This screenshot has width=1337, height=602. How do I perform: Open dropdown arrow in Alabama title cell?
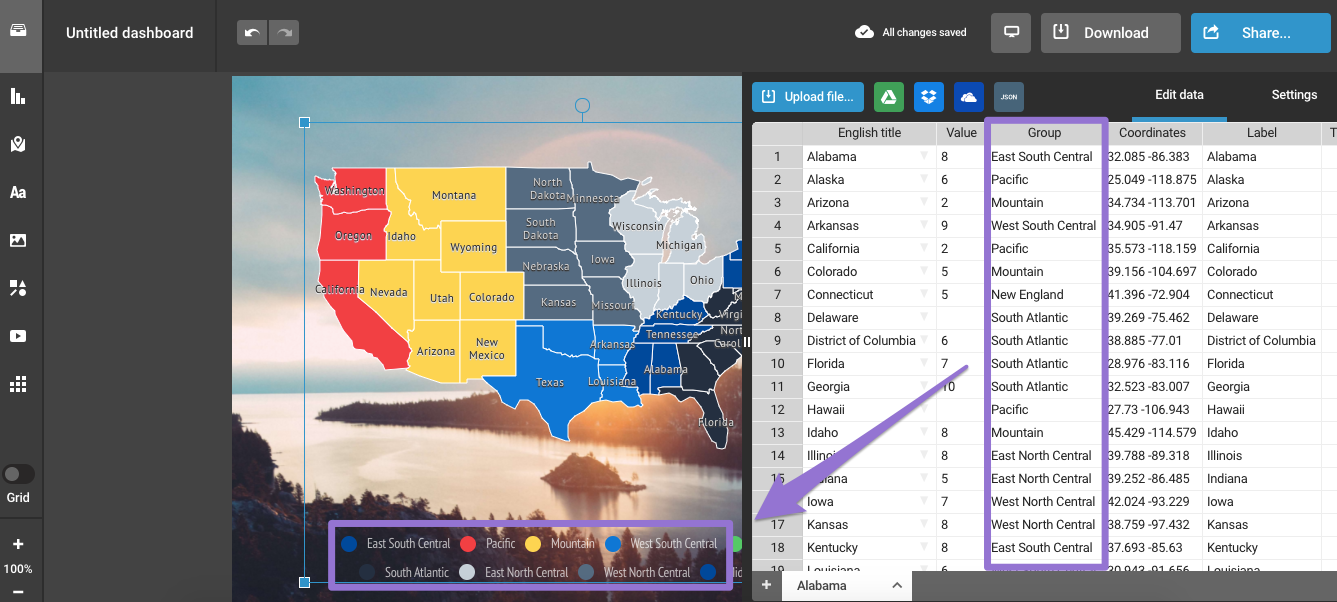(x=924, y=157)
